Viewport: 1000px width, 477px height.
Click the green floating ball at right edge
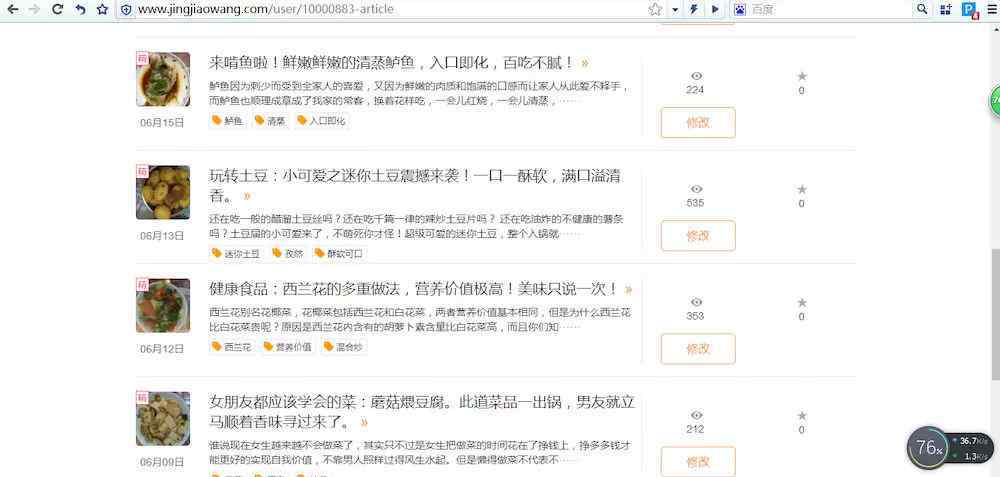pyautogui.click(x=995, y=101)
